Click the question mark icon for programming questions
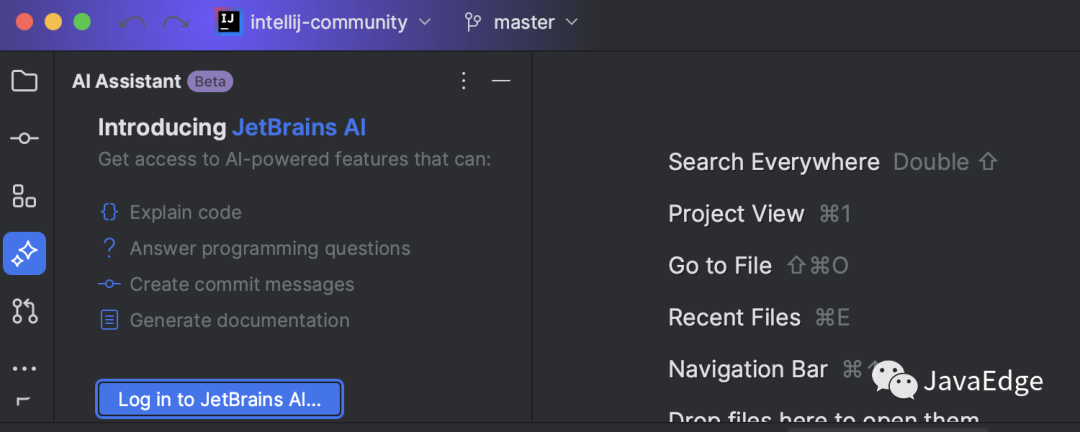 (x=109, y=248)
